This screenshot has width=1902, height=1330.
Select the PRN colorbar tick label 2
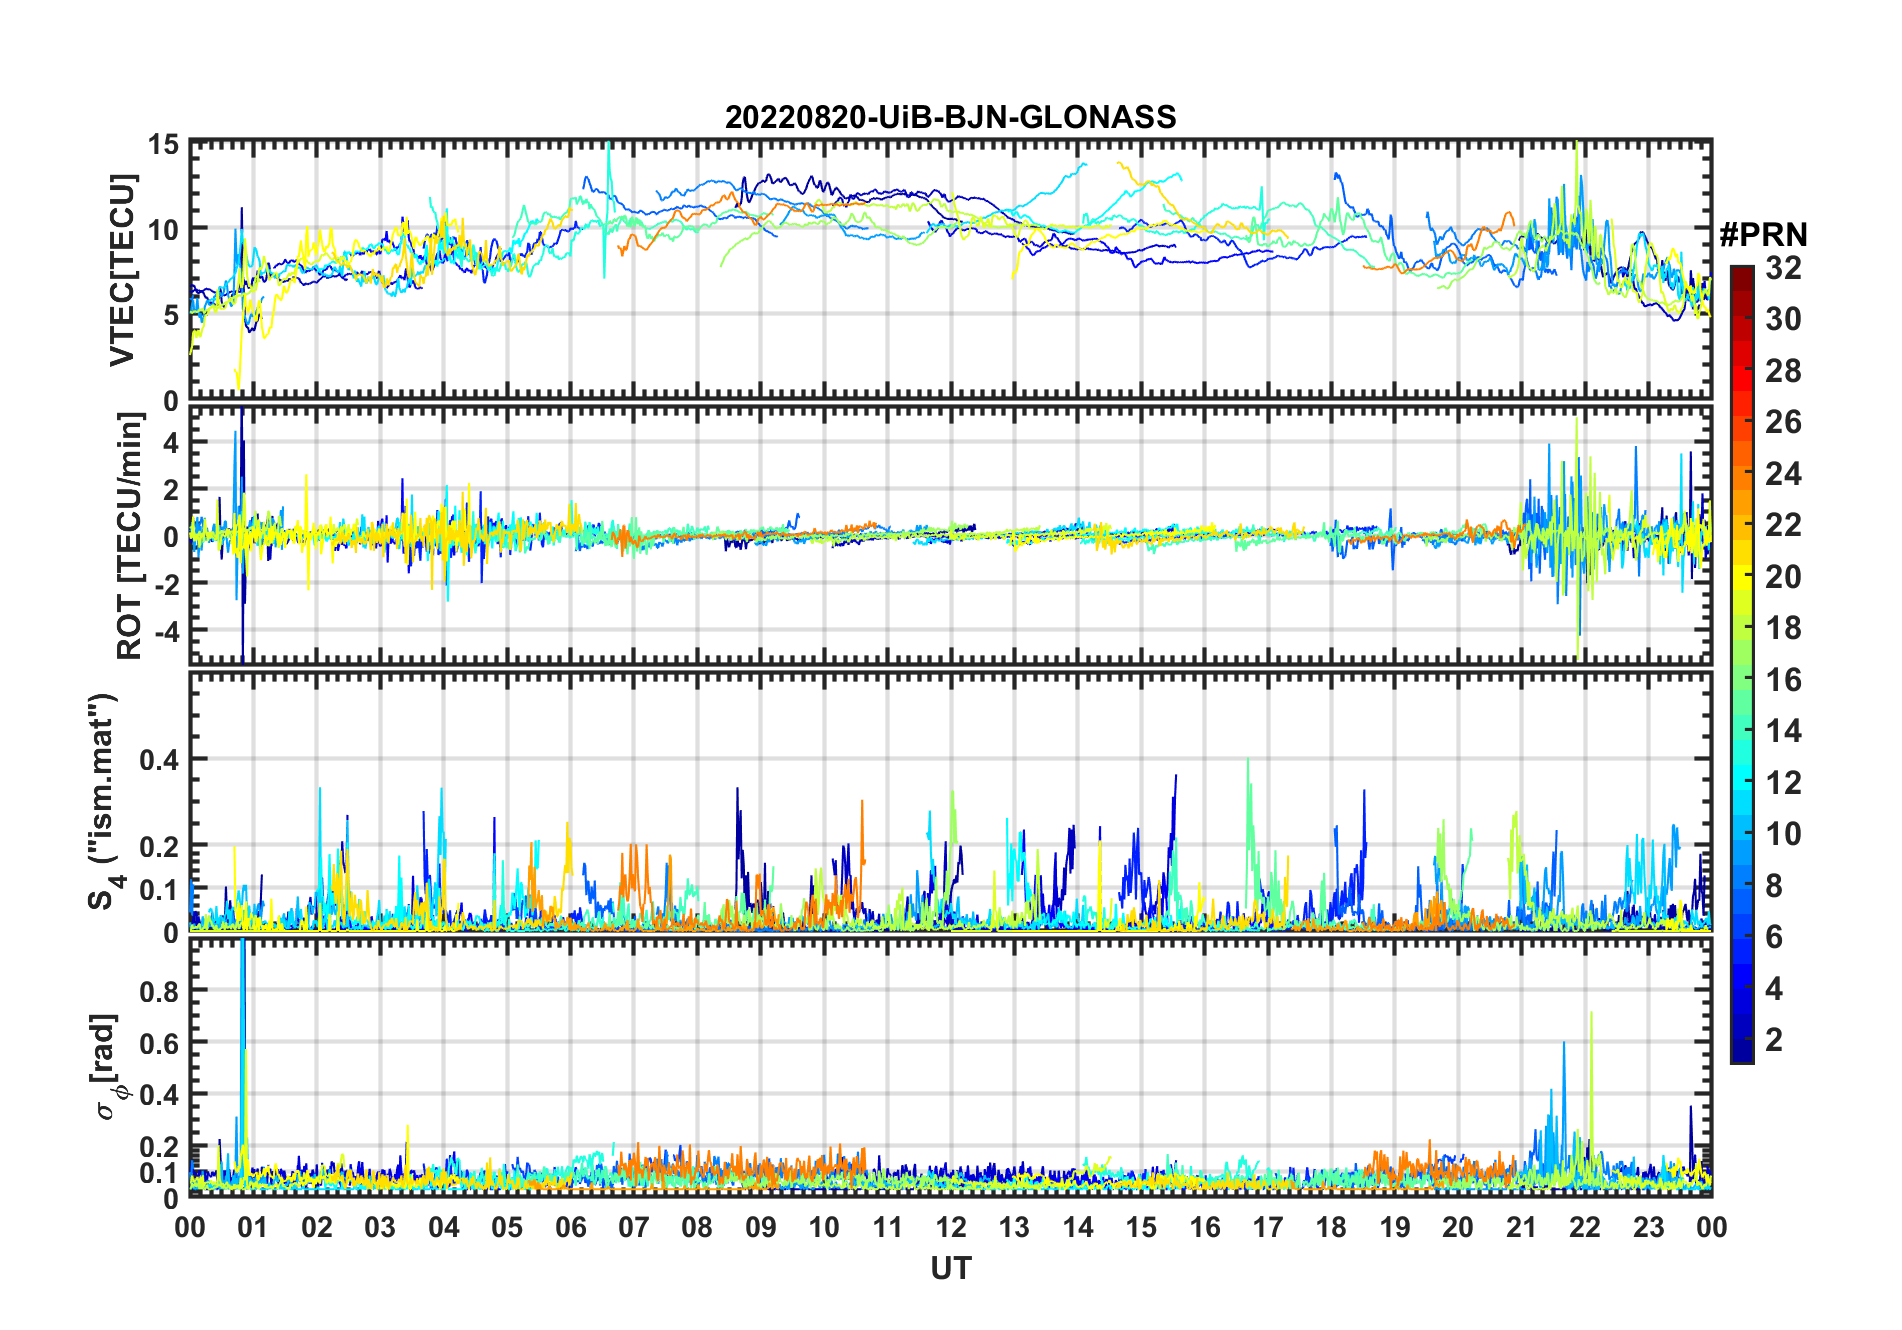1774,1040
